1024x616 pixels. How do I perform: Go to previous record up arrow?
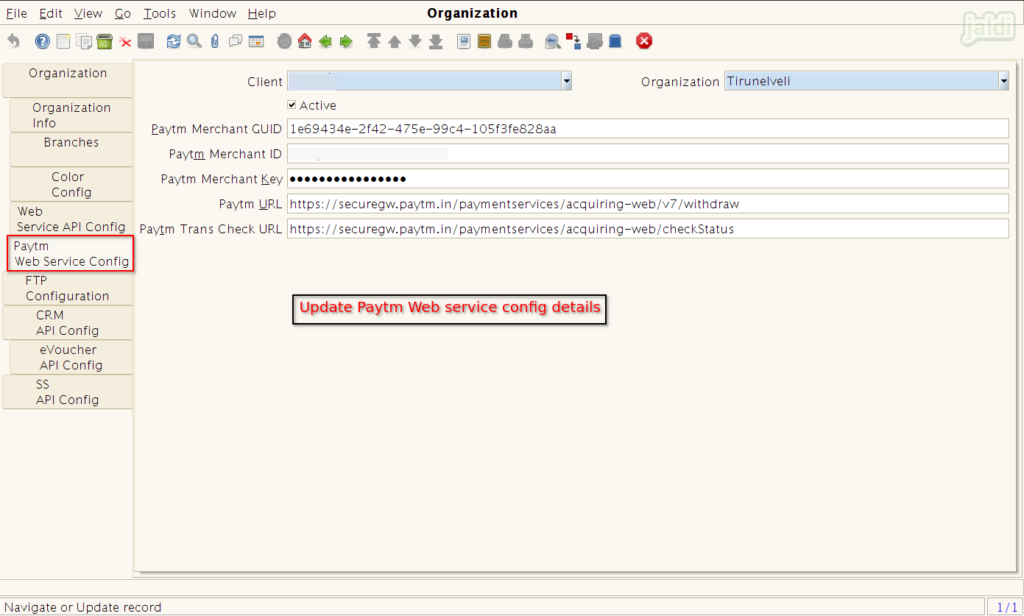pos(394,41)
